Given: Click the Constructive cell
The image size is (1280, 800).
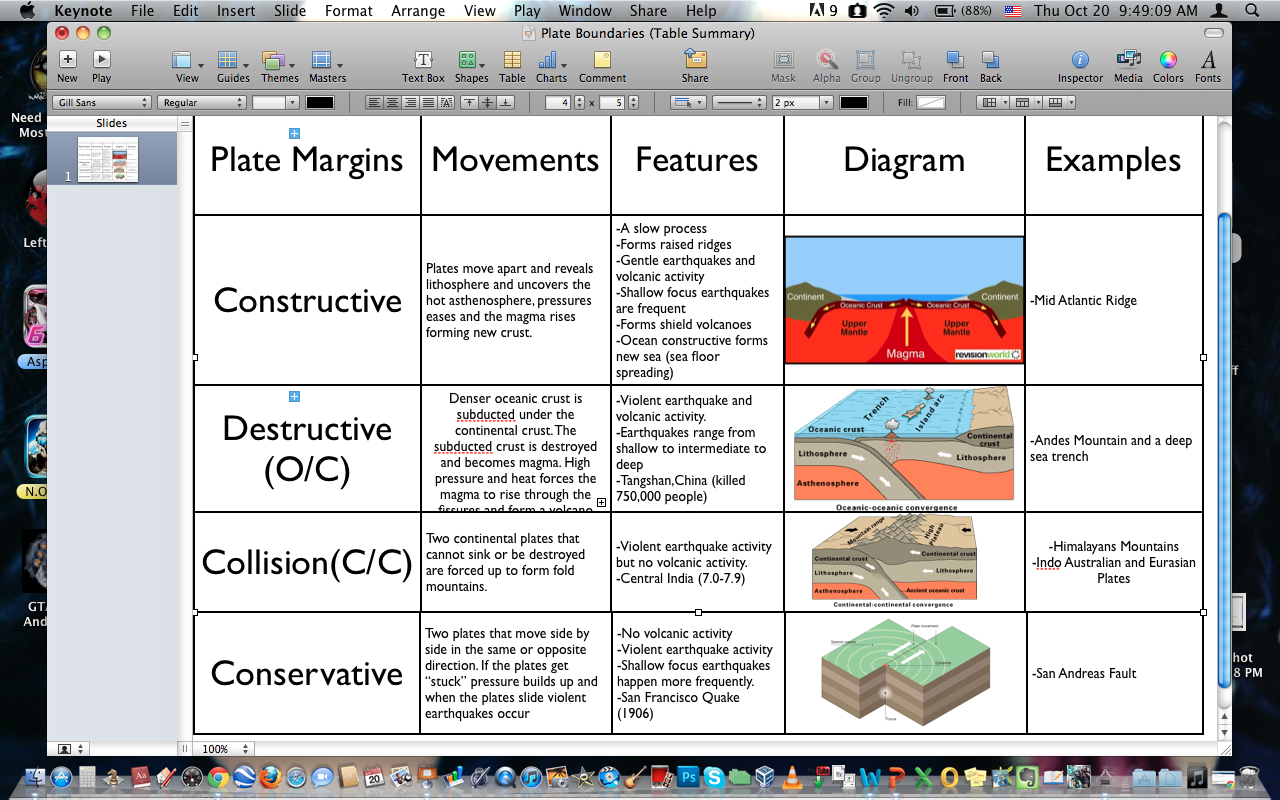Looking at the screenshot, I should pos(307,300).
